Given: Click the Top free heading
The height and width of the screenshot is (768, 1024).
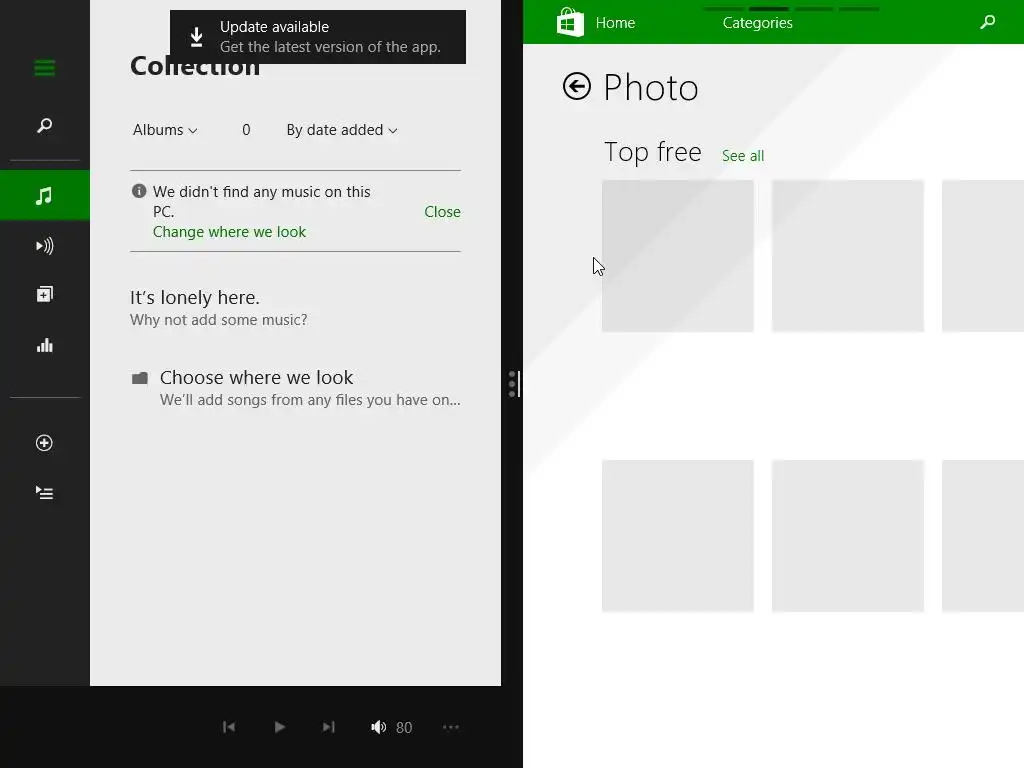Looking at the screenshot, I should [x=652, y=152].
